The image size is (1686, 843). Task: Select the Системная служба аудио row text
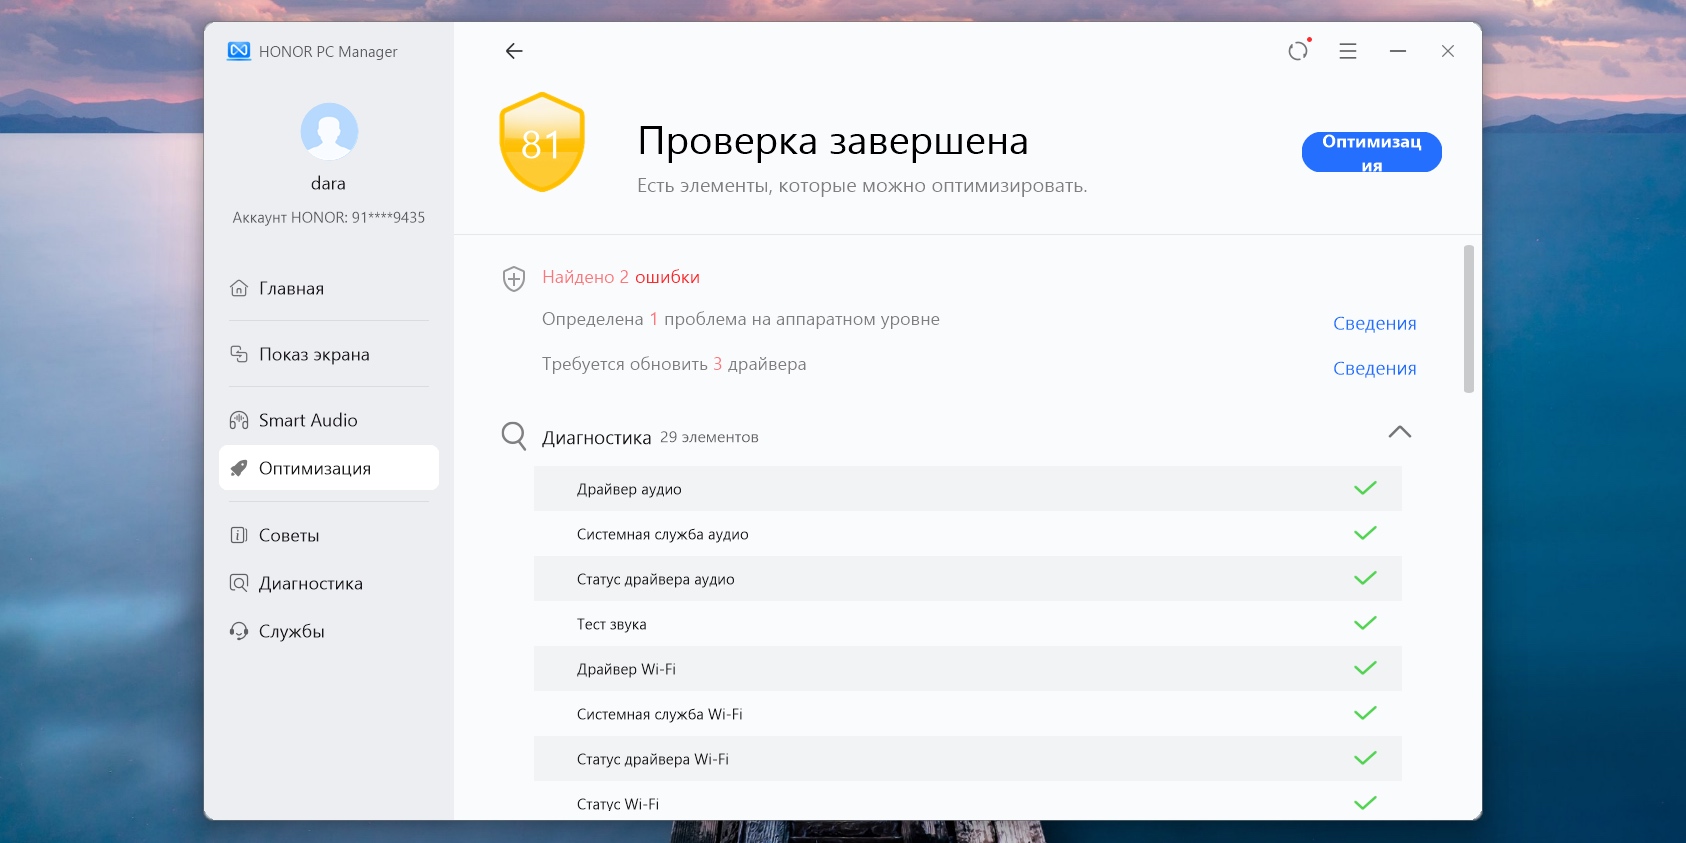click(x=663, y=534)
